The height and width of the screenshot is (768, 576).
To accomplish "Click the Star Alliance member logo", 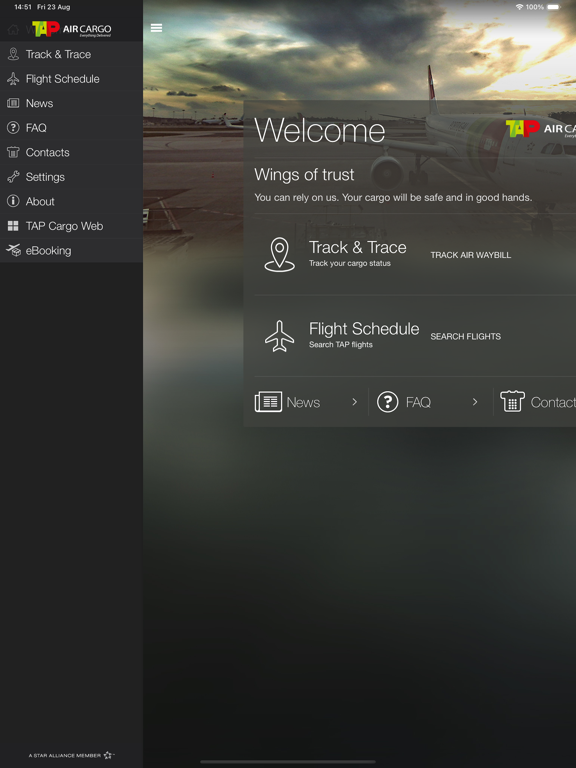I will coord(72,755).
